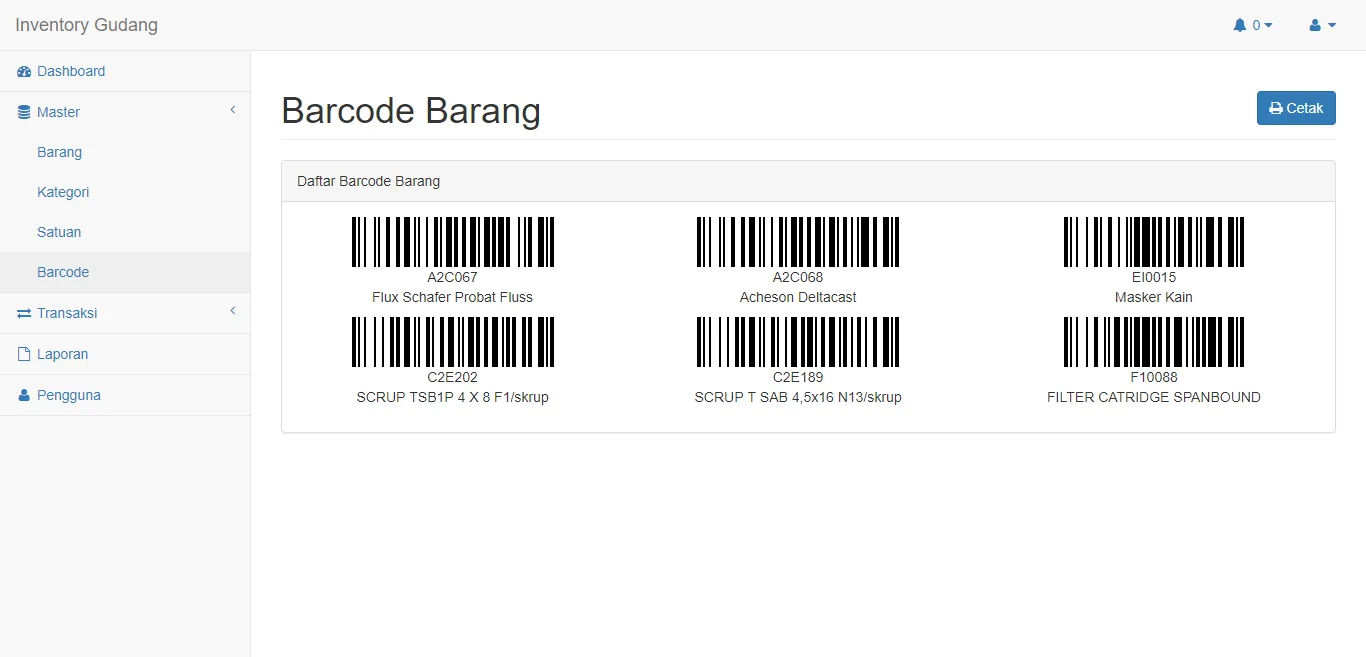Click the code label 'A2C068'
1366x657 pixels.
coord(798,278)
